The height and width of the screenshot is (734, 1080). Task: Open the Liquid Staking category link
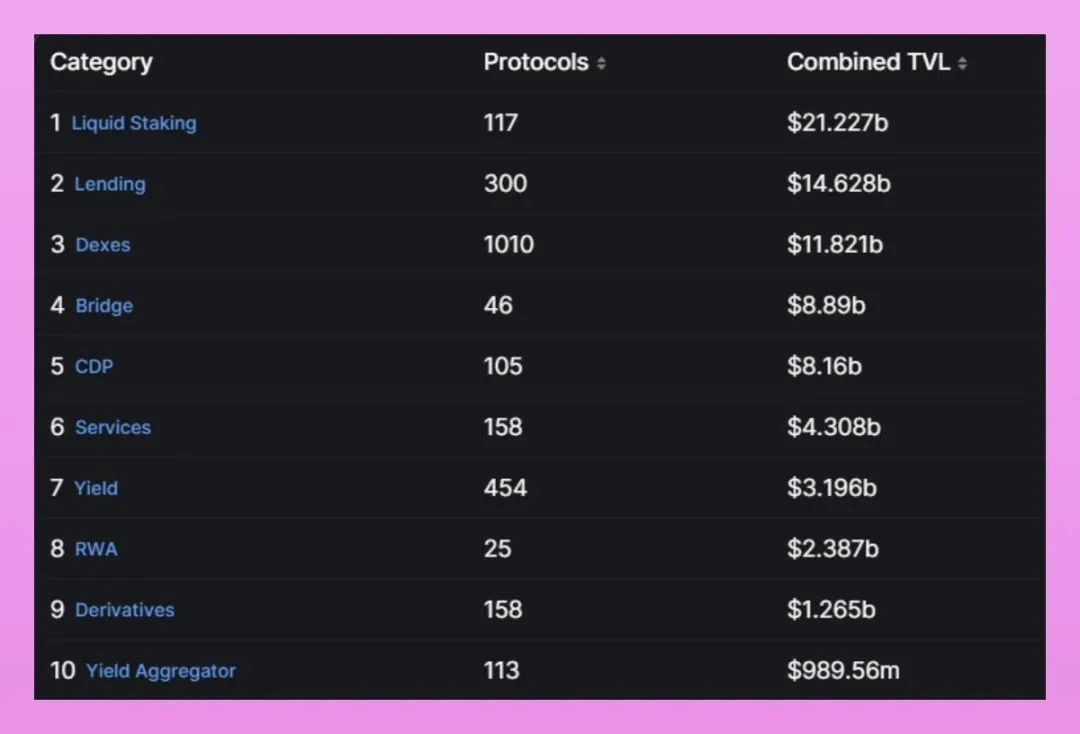(134, 123)
